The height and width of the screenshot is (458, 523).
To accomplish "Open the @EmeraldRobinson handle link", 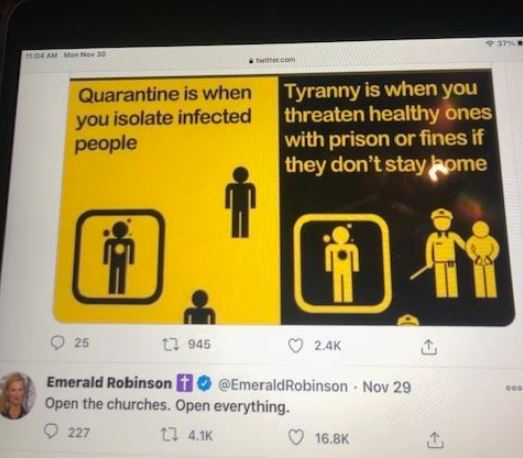I will click(283, 386).
